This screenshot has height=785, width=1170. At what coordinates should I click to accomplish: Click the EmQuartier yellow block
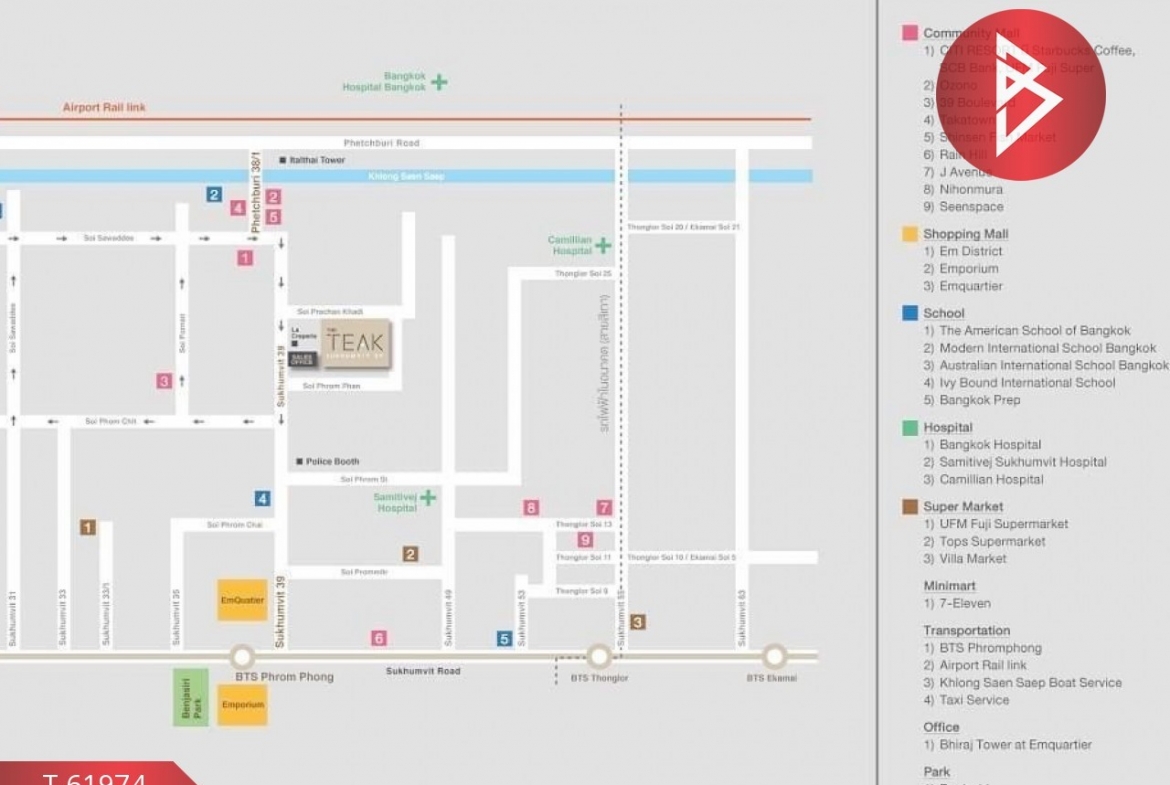[243, 600]
